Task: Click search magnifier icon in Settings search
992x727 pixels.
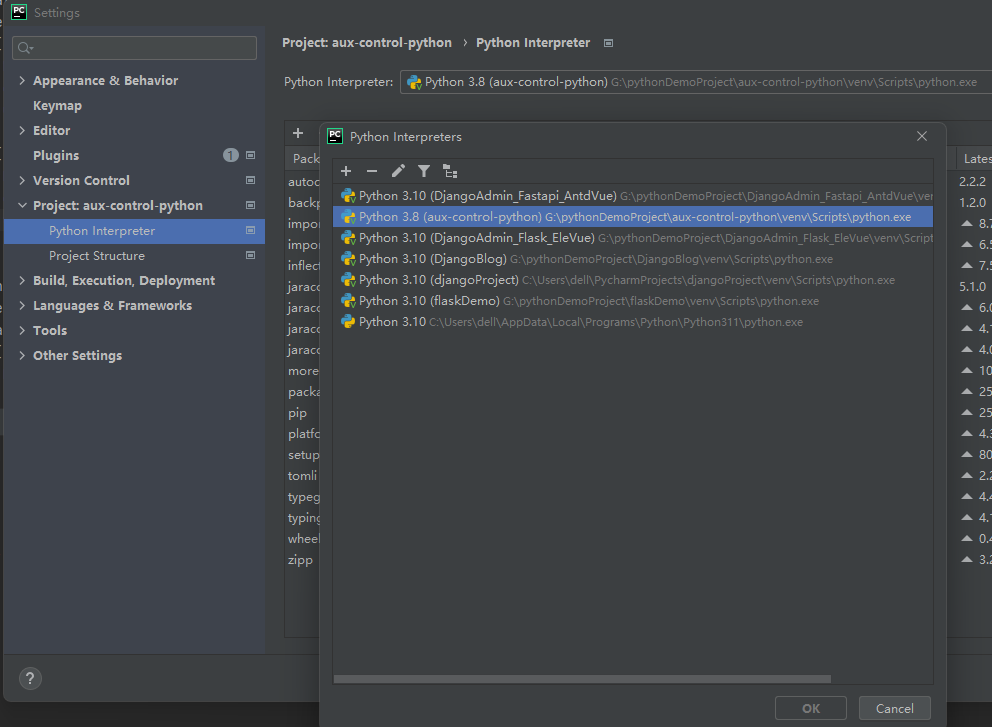Action: 25,47
